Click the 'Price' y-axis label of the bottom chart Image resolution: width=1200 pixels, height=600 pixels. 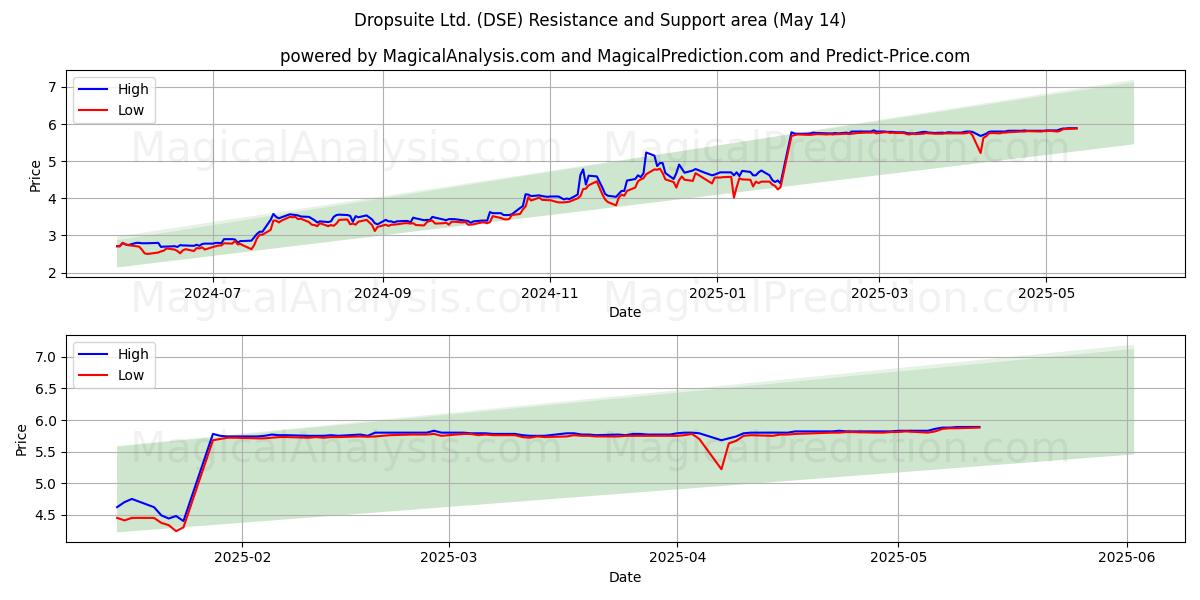(22, 440)
